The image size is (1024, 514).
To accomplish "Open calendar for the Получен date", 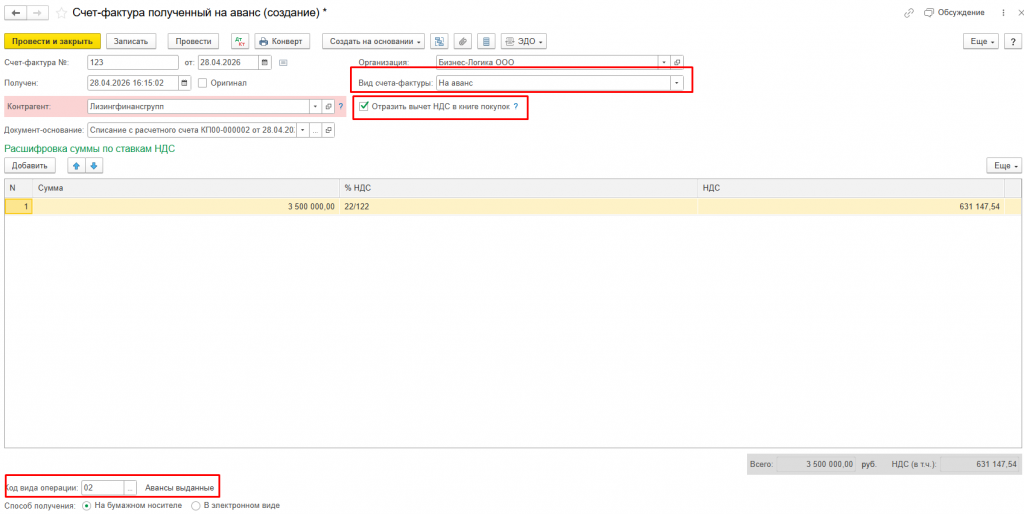I will (x=185, y=83).
